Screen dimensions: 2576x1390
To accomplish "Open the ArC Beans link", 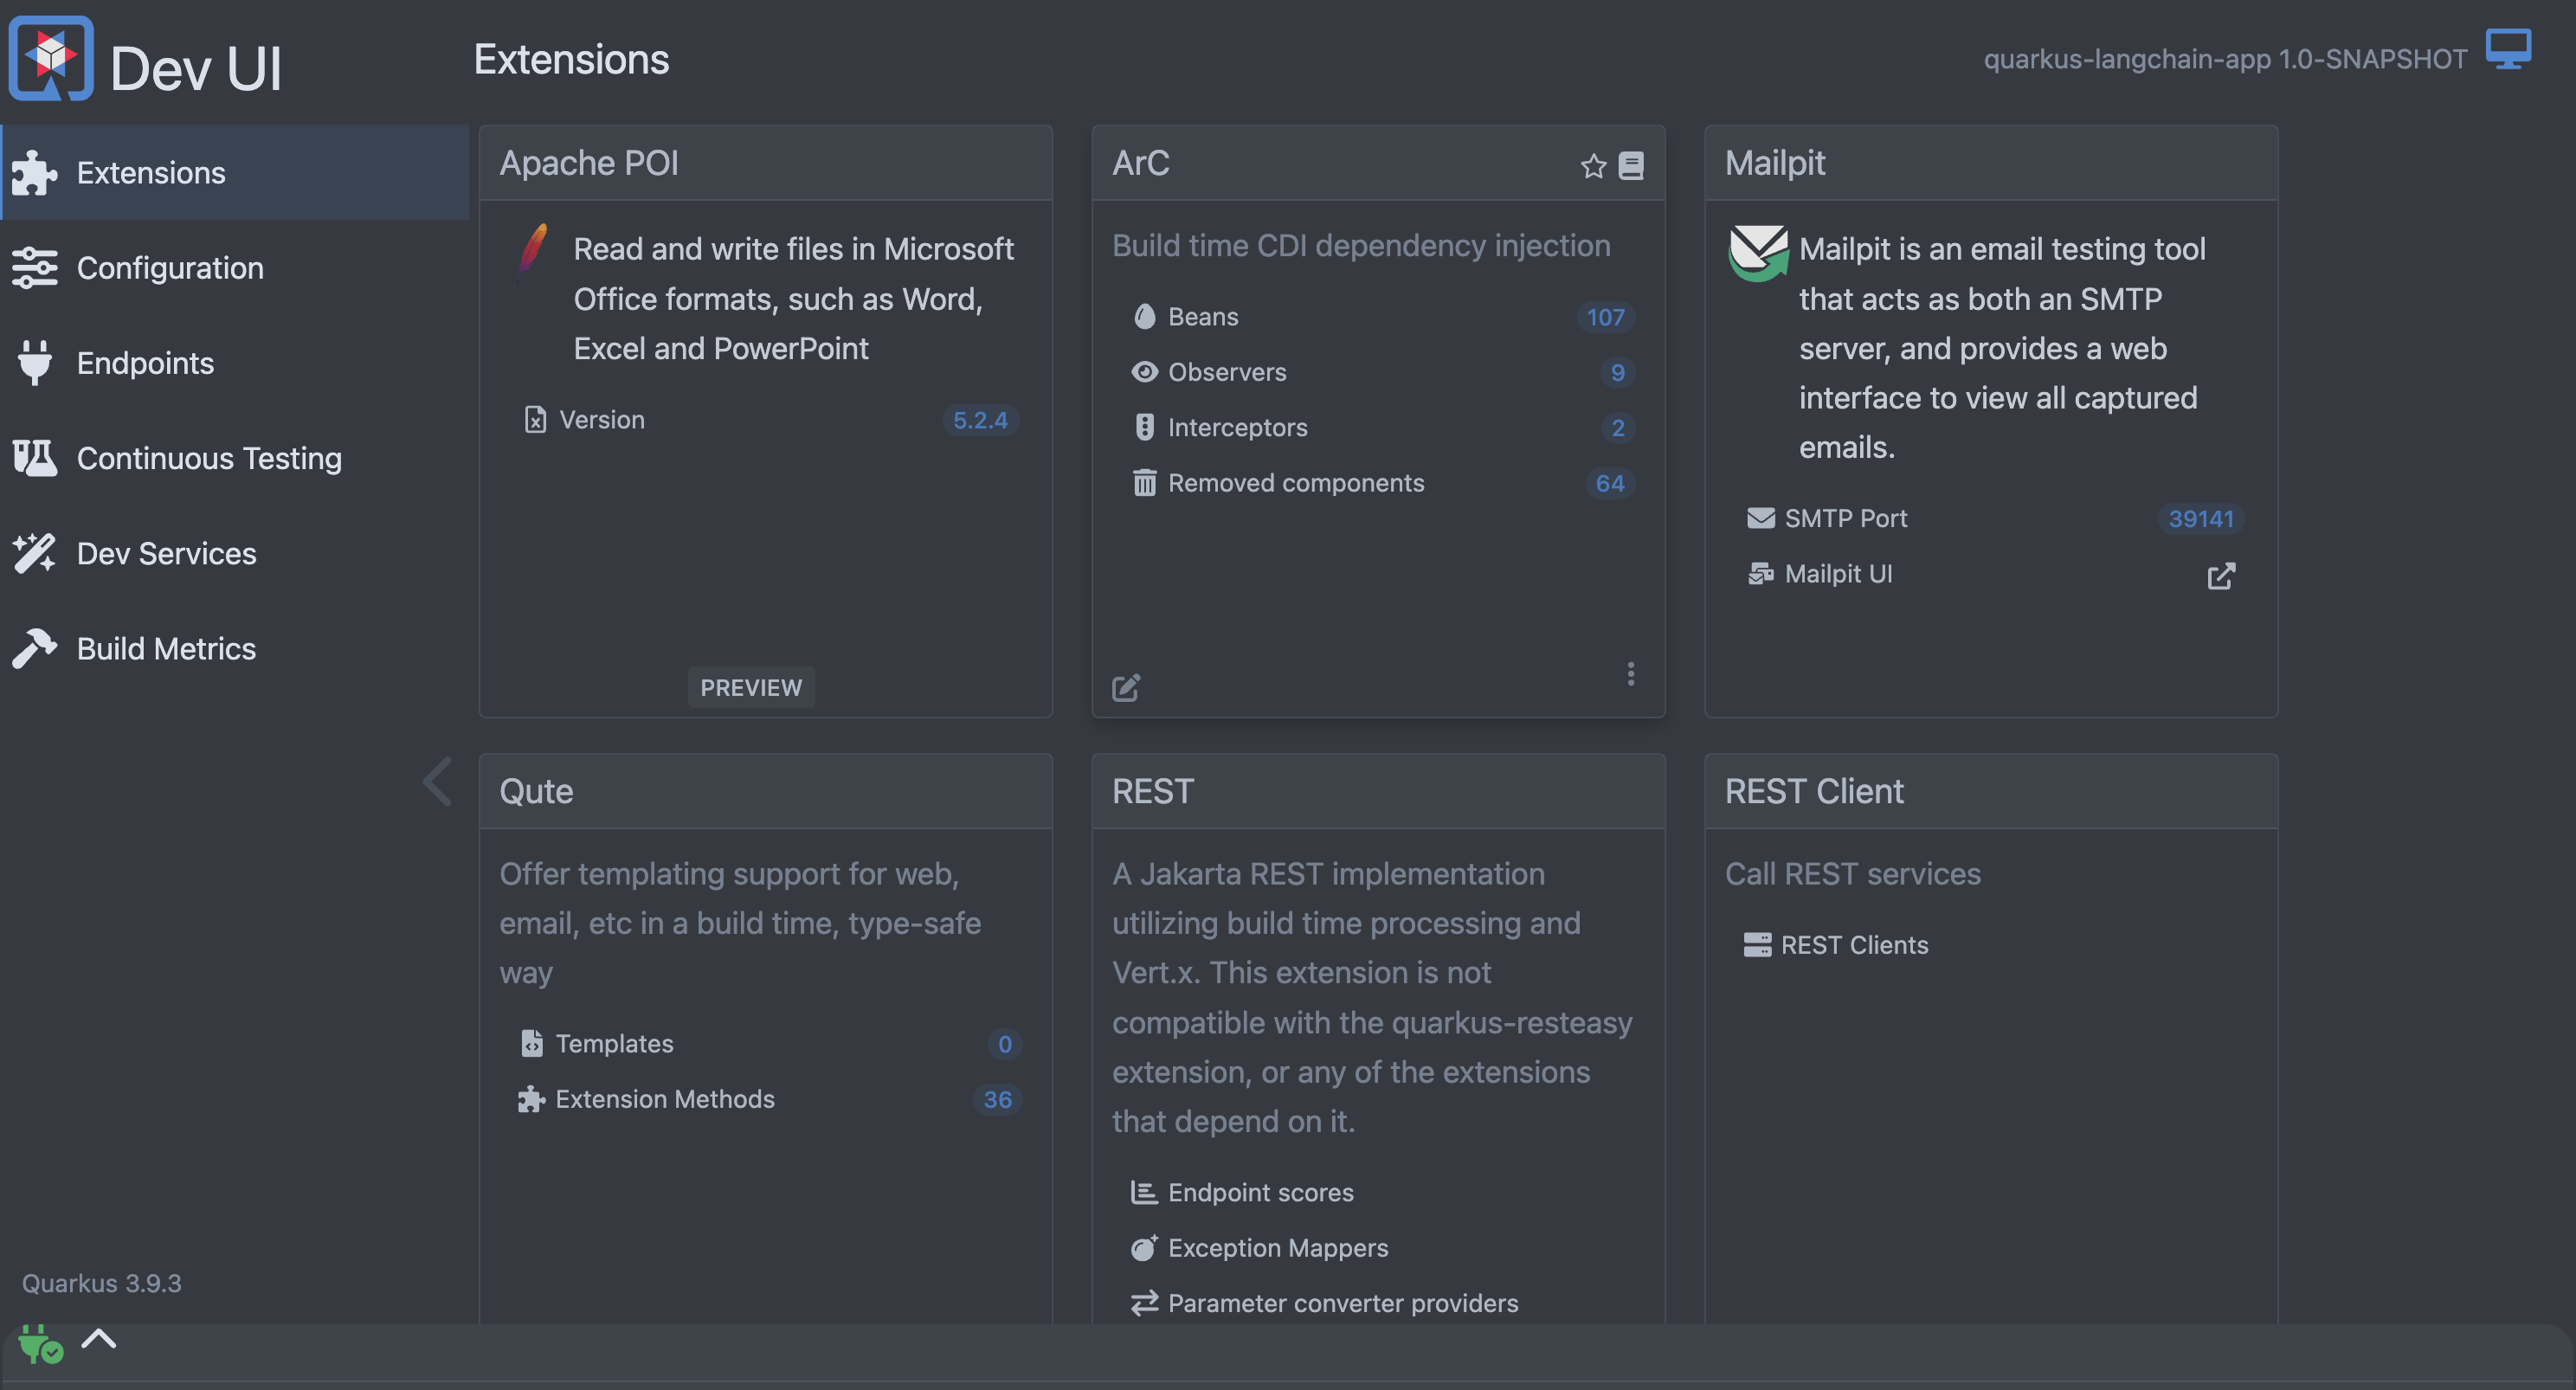I will (x=1203, y=317).
